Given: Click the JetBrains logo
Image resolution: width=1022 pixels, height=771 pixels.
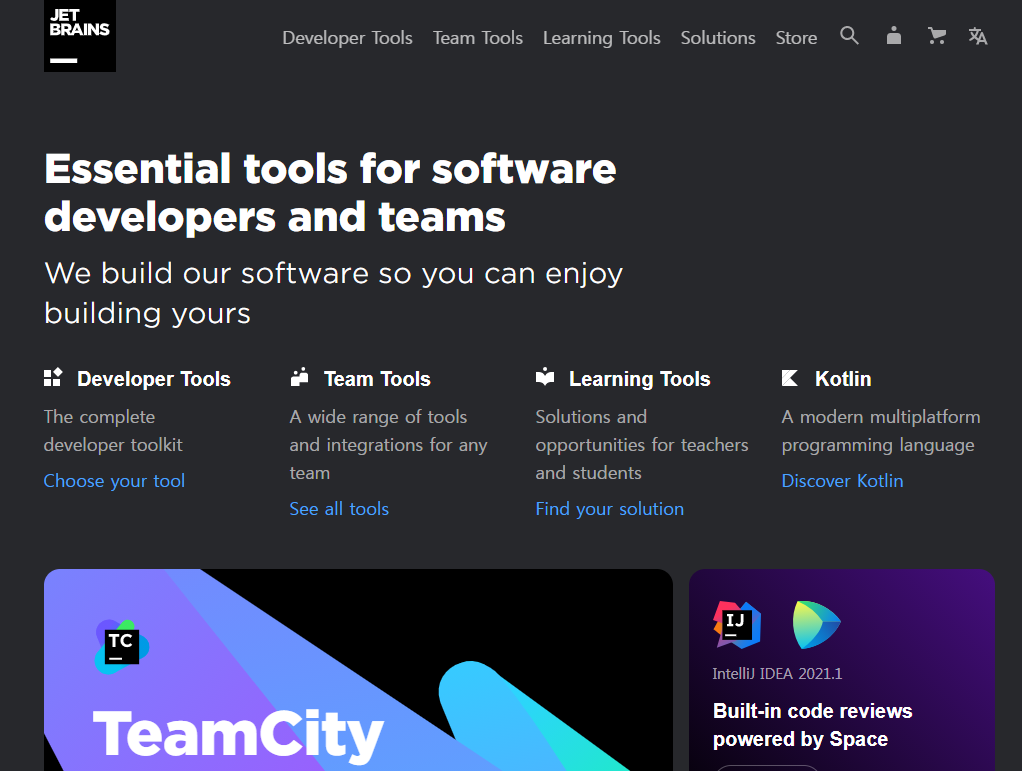Looking at the screenshot, I should [80, 36].
